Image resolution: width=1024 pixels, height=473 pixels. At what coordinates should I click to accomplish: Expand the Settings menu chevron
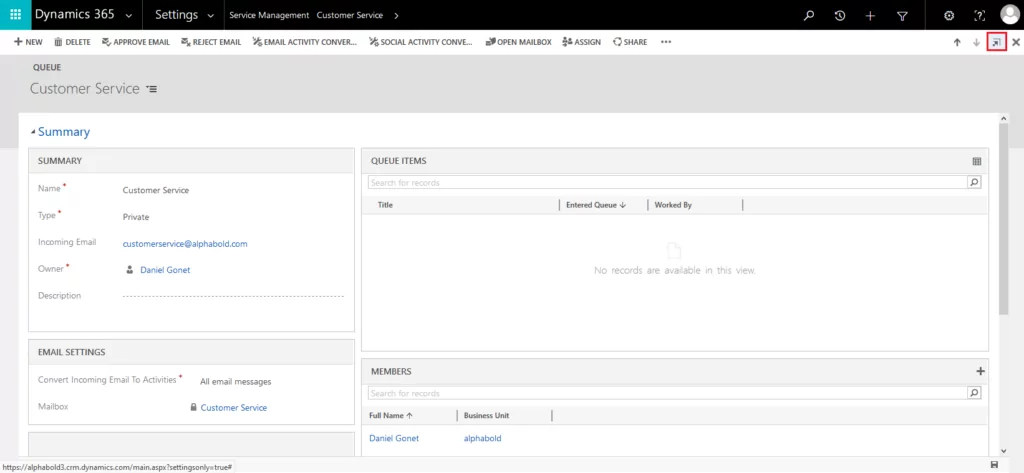(x=210, y=15)
